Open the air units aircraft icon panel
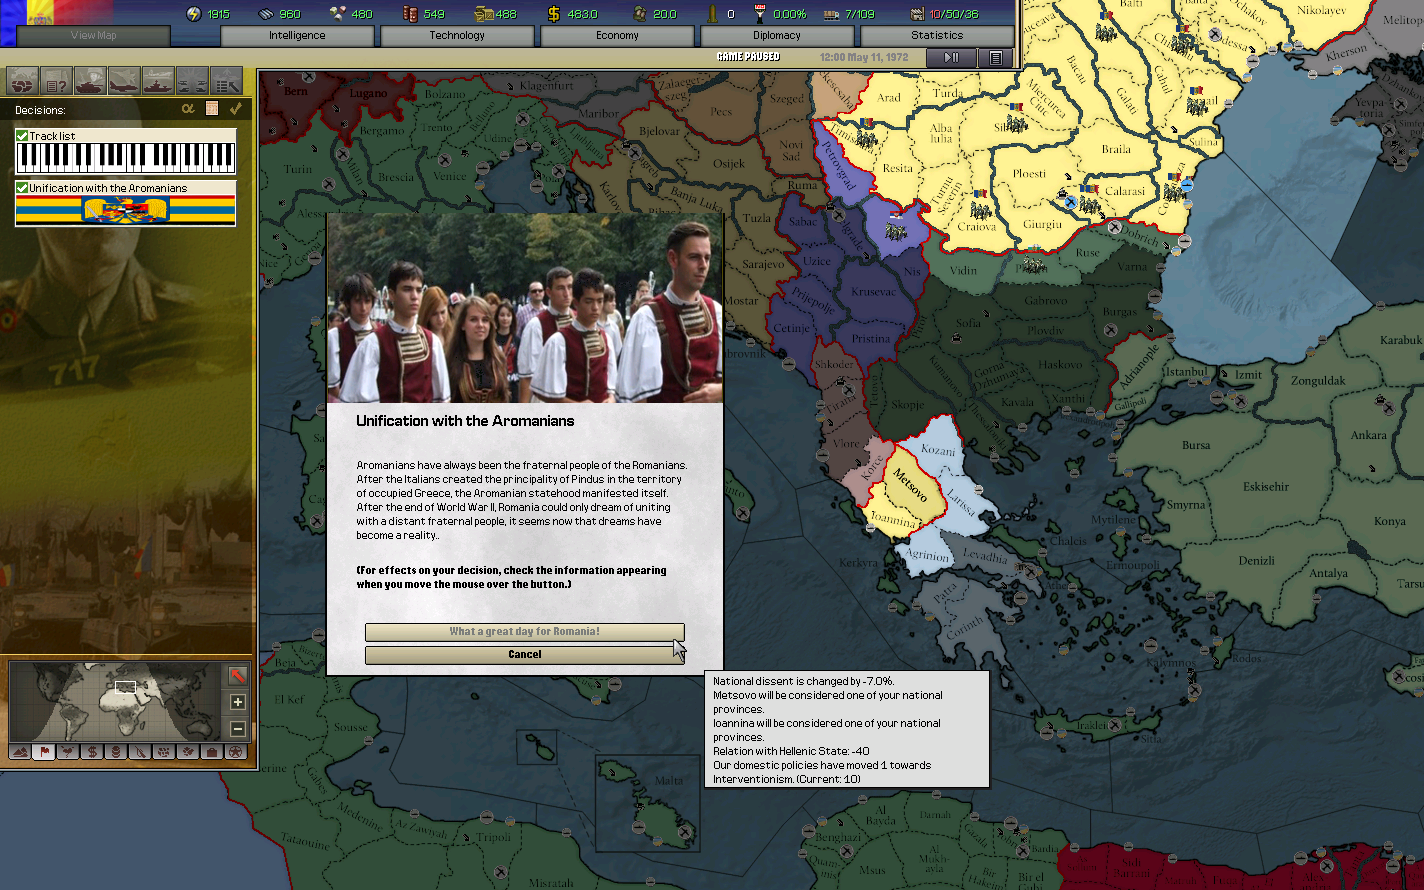Viewport: 1424px width, 890px height. pyautogui.click(x=124, y=80)
